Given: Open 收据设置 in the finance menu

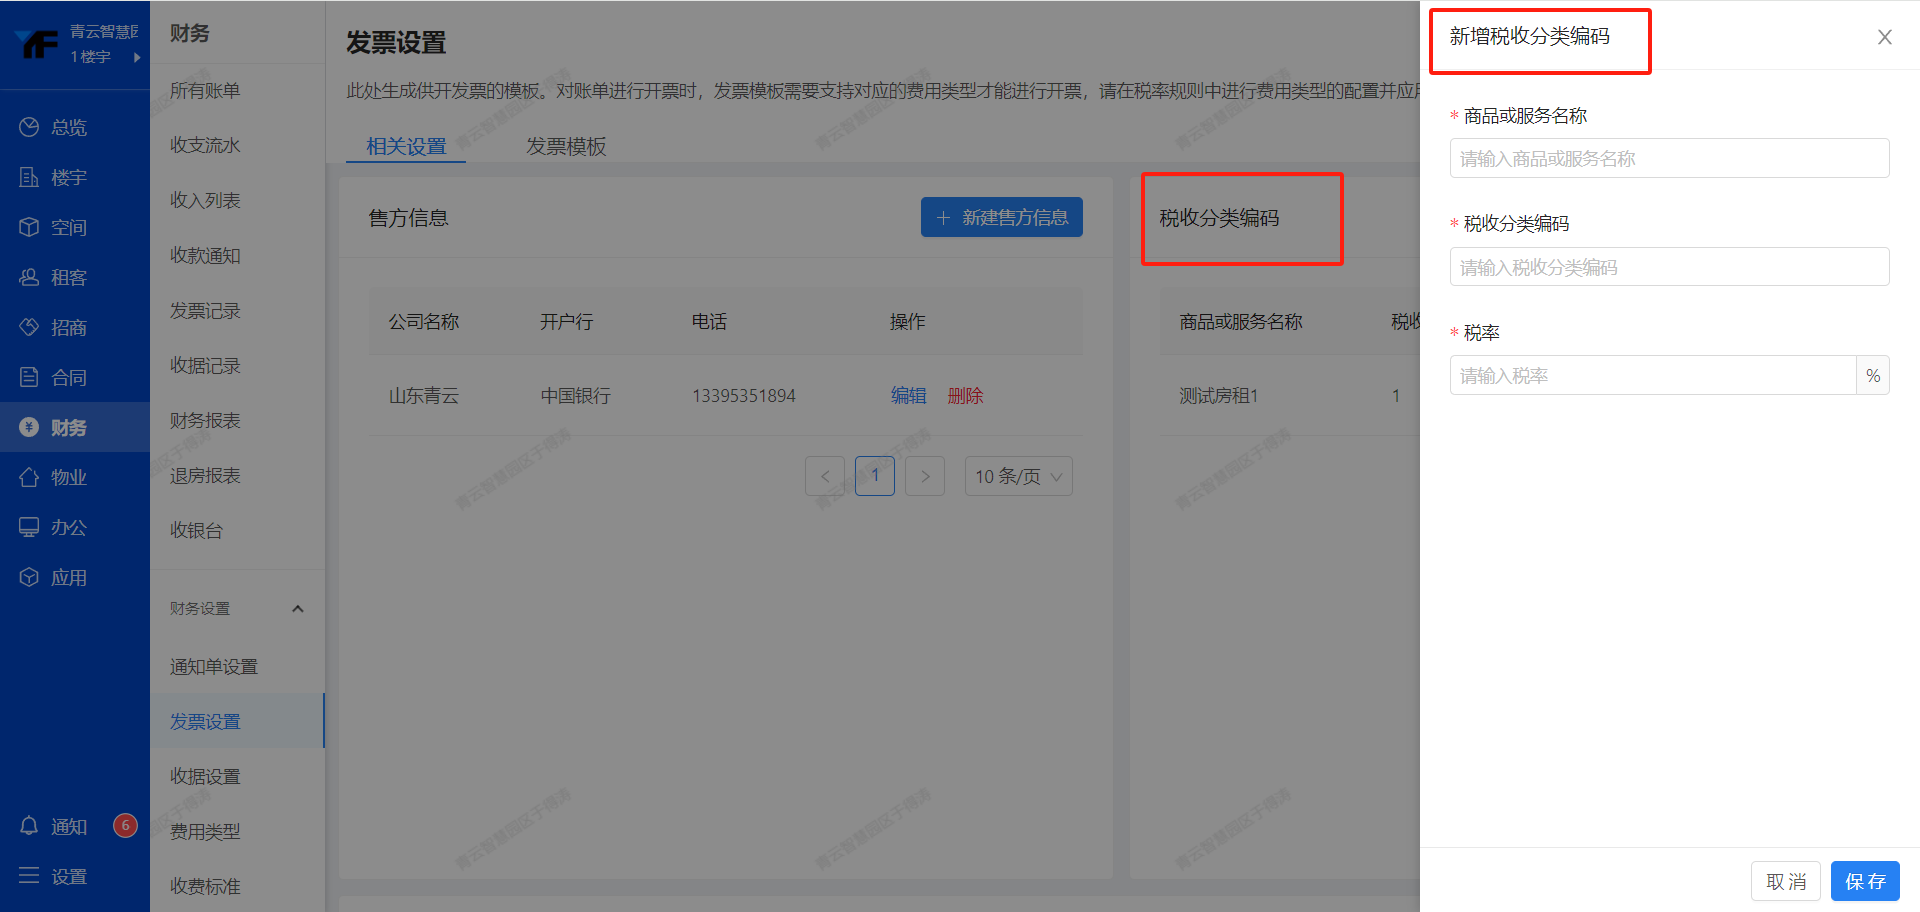Looking at the screenshot, I should [205, 776].
